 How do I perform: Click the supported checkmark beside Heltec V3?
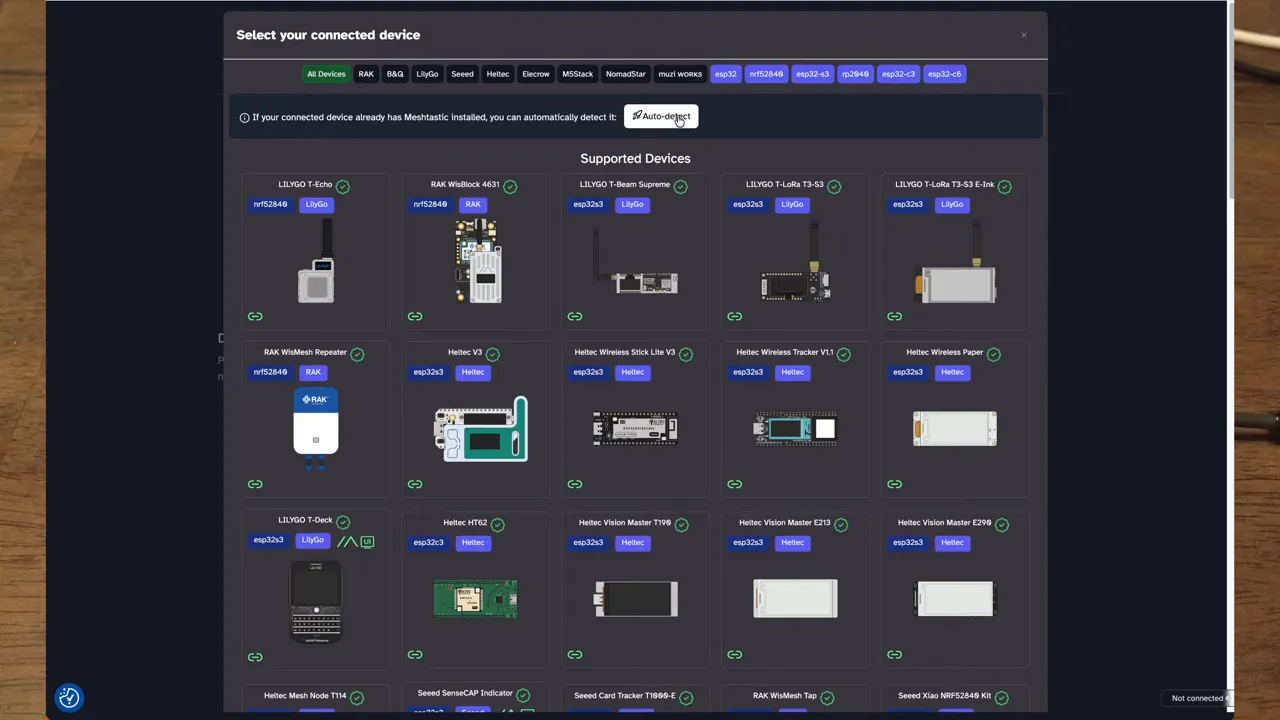(492, 354)
